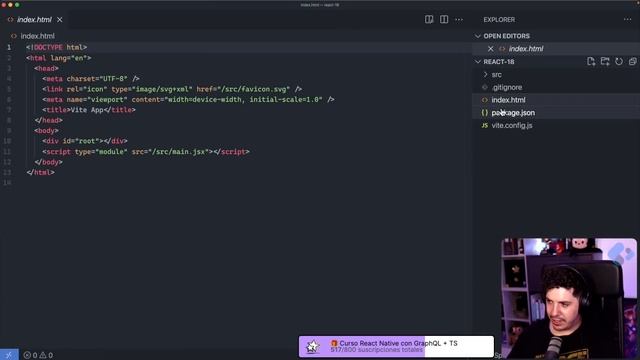Viewport: 640px width, 360px height.
Task: Split the editor right
Action: pos(444,20)
